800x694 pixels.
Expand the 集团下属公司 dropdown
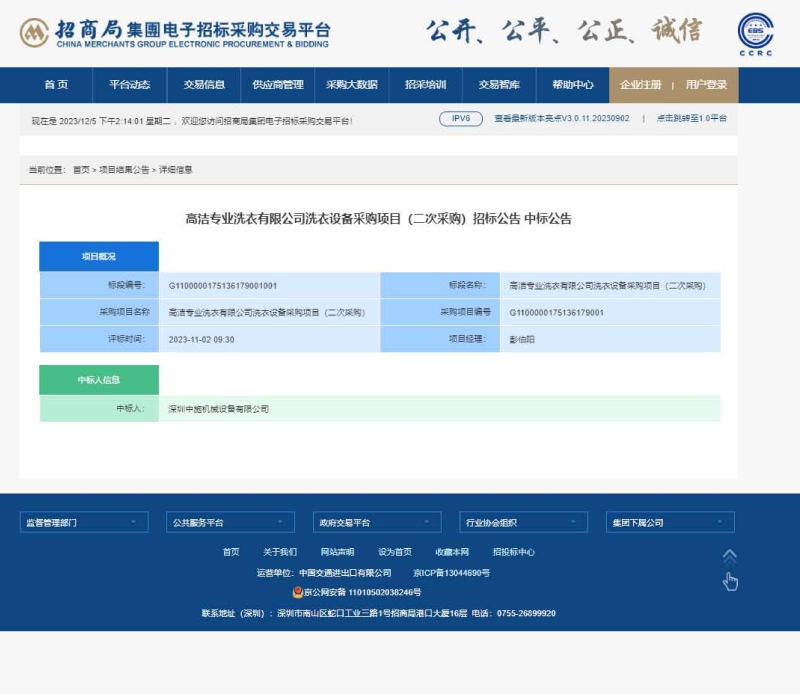(670, 522)
